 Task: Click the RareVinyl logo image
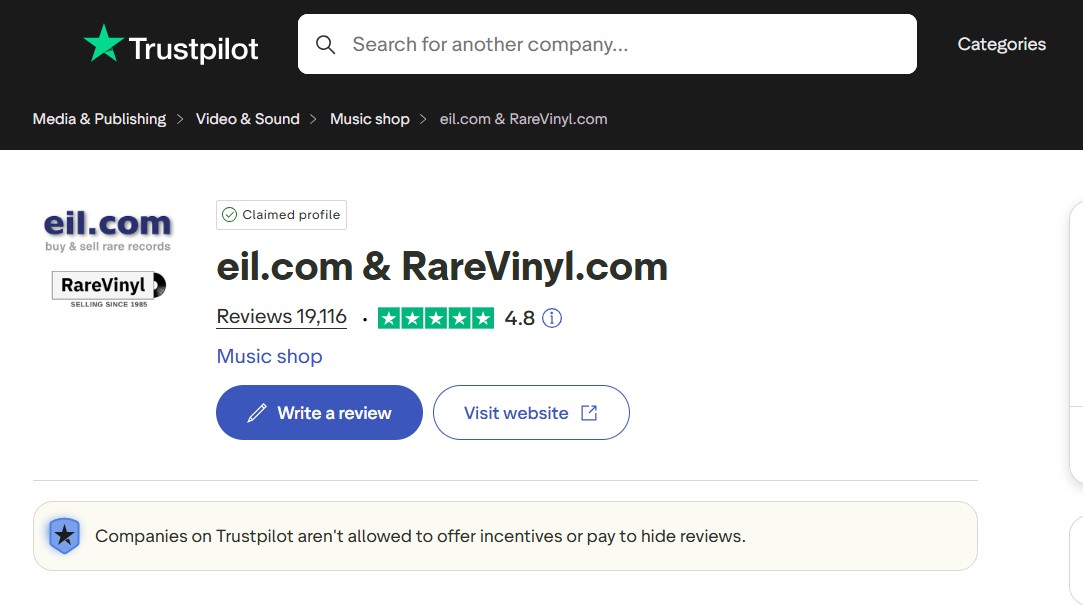point(108,288)
